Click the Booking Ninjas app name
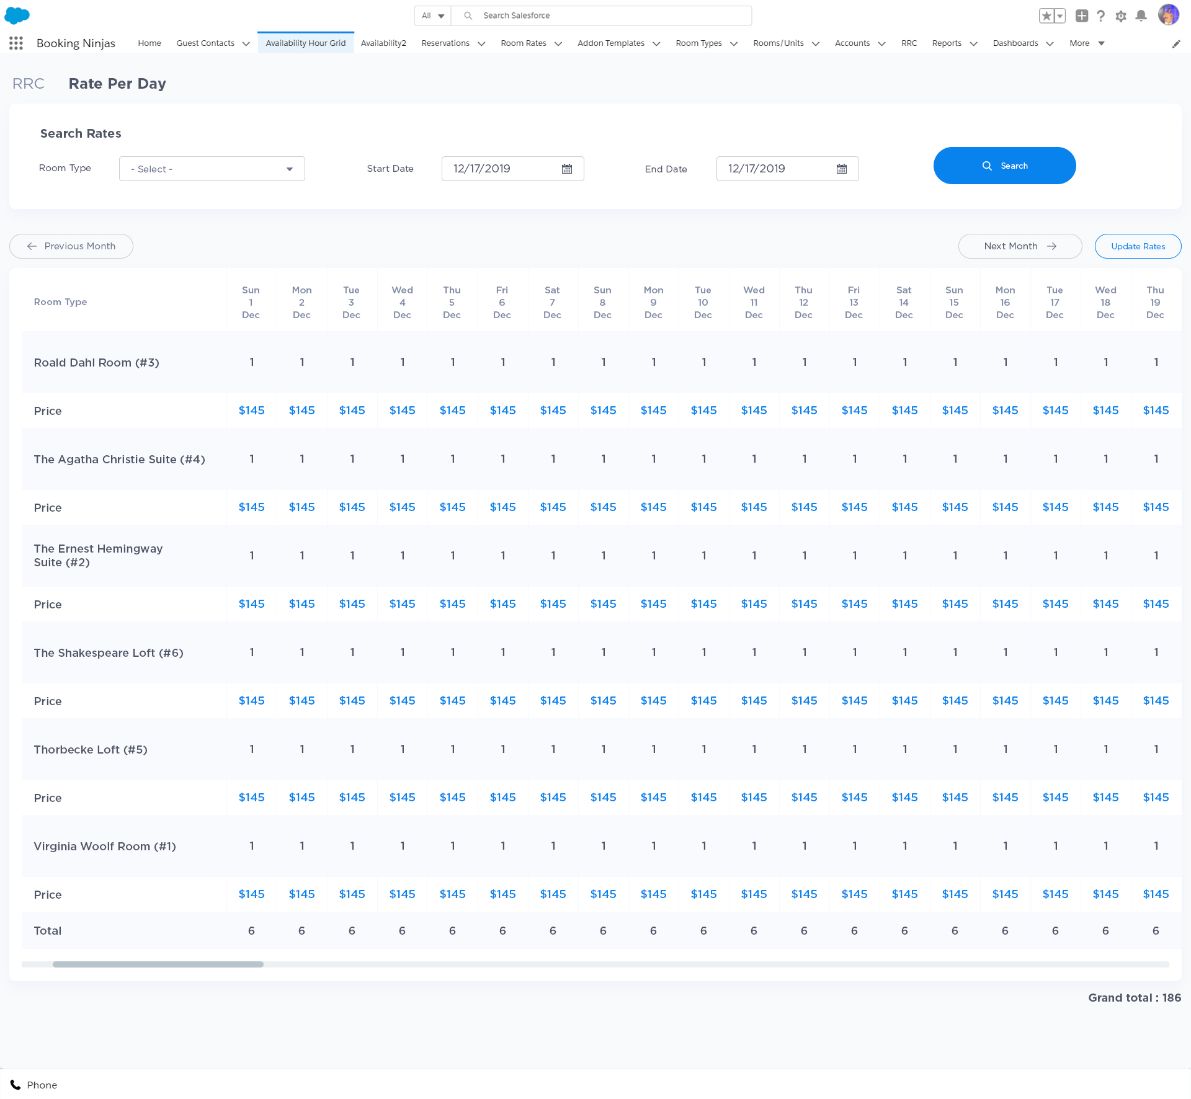The image size is (1191, 1099). 76,43
